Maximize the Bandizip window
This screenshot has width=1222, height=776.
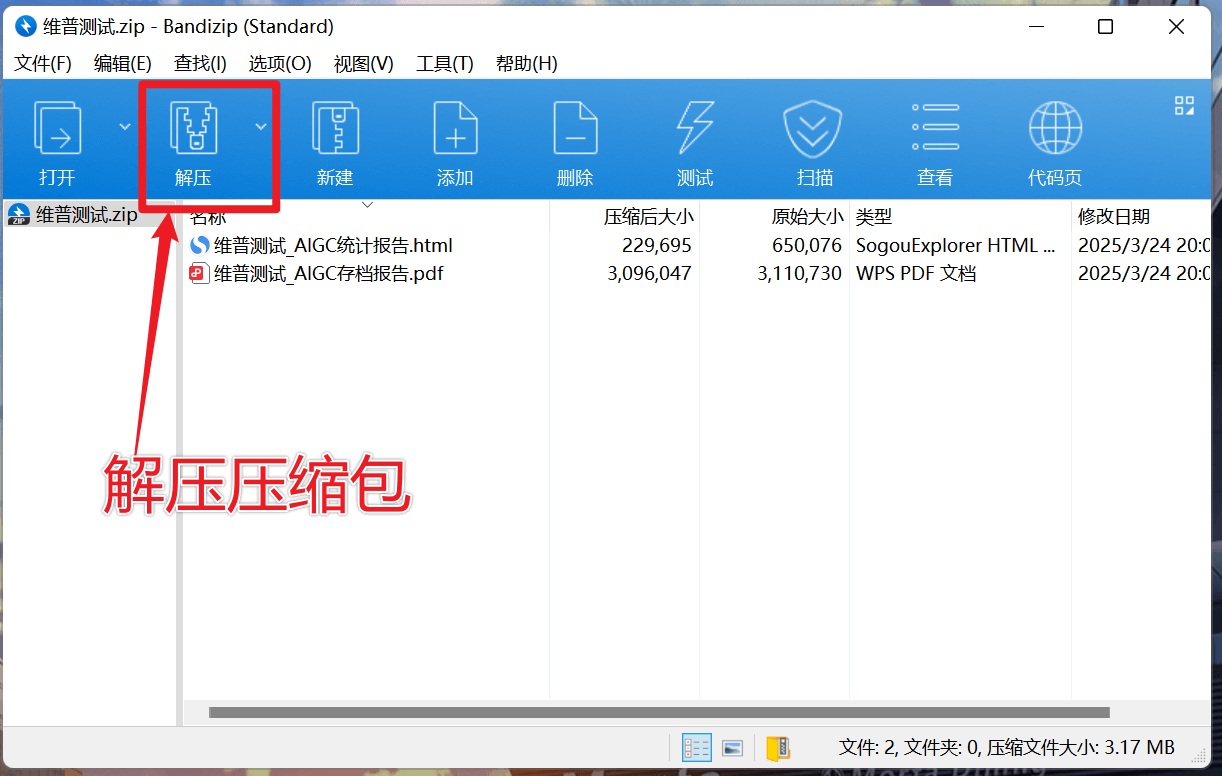coord(1105,27)
